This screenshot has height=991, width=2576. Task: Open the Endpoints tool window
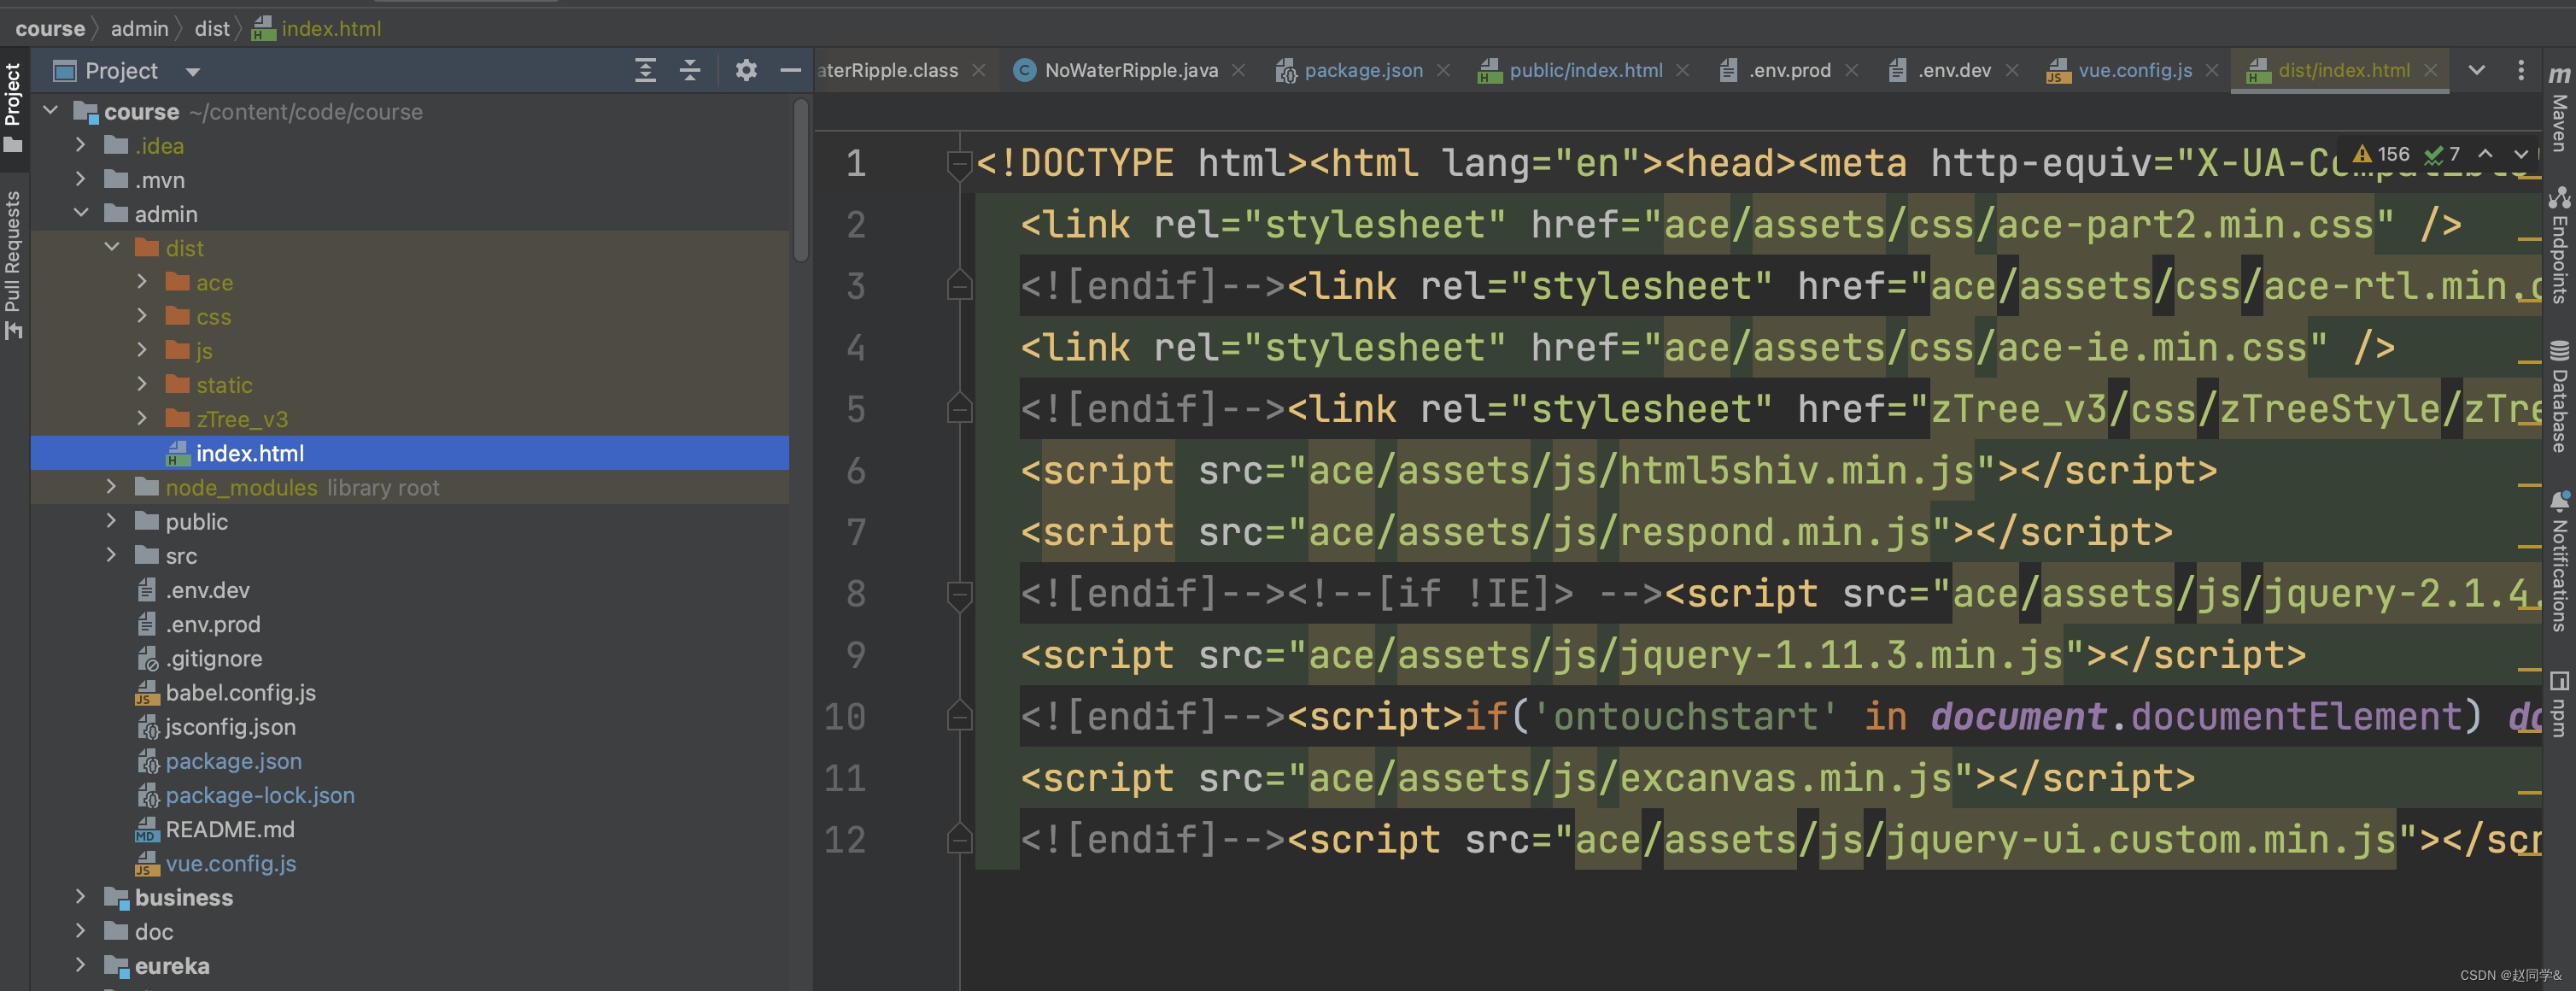pyautogui.click(x=2559, y=245)
